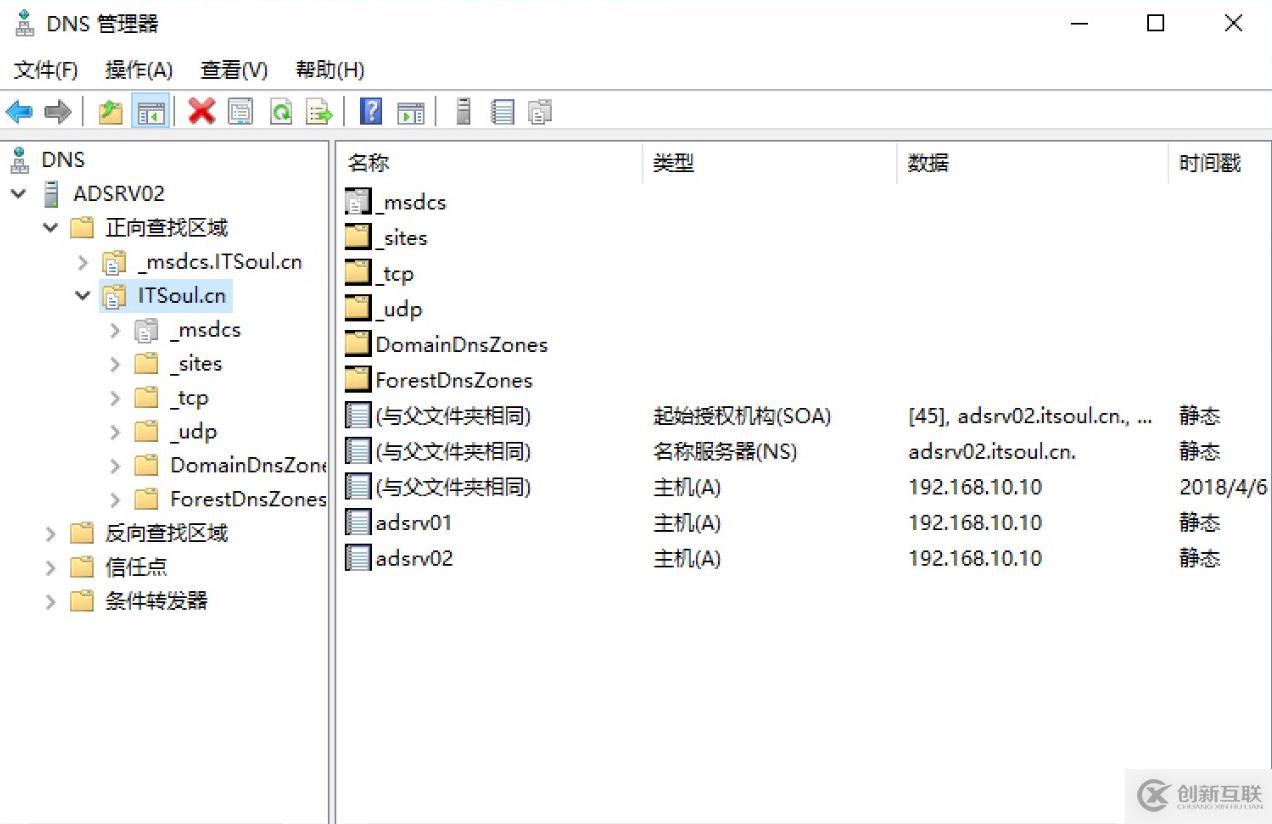Select ADSRV02 server in tree
Viewport: 1272px width, 824px height.
(119, 194)
